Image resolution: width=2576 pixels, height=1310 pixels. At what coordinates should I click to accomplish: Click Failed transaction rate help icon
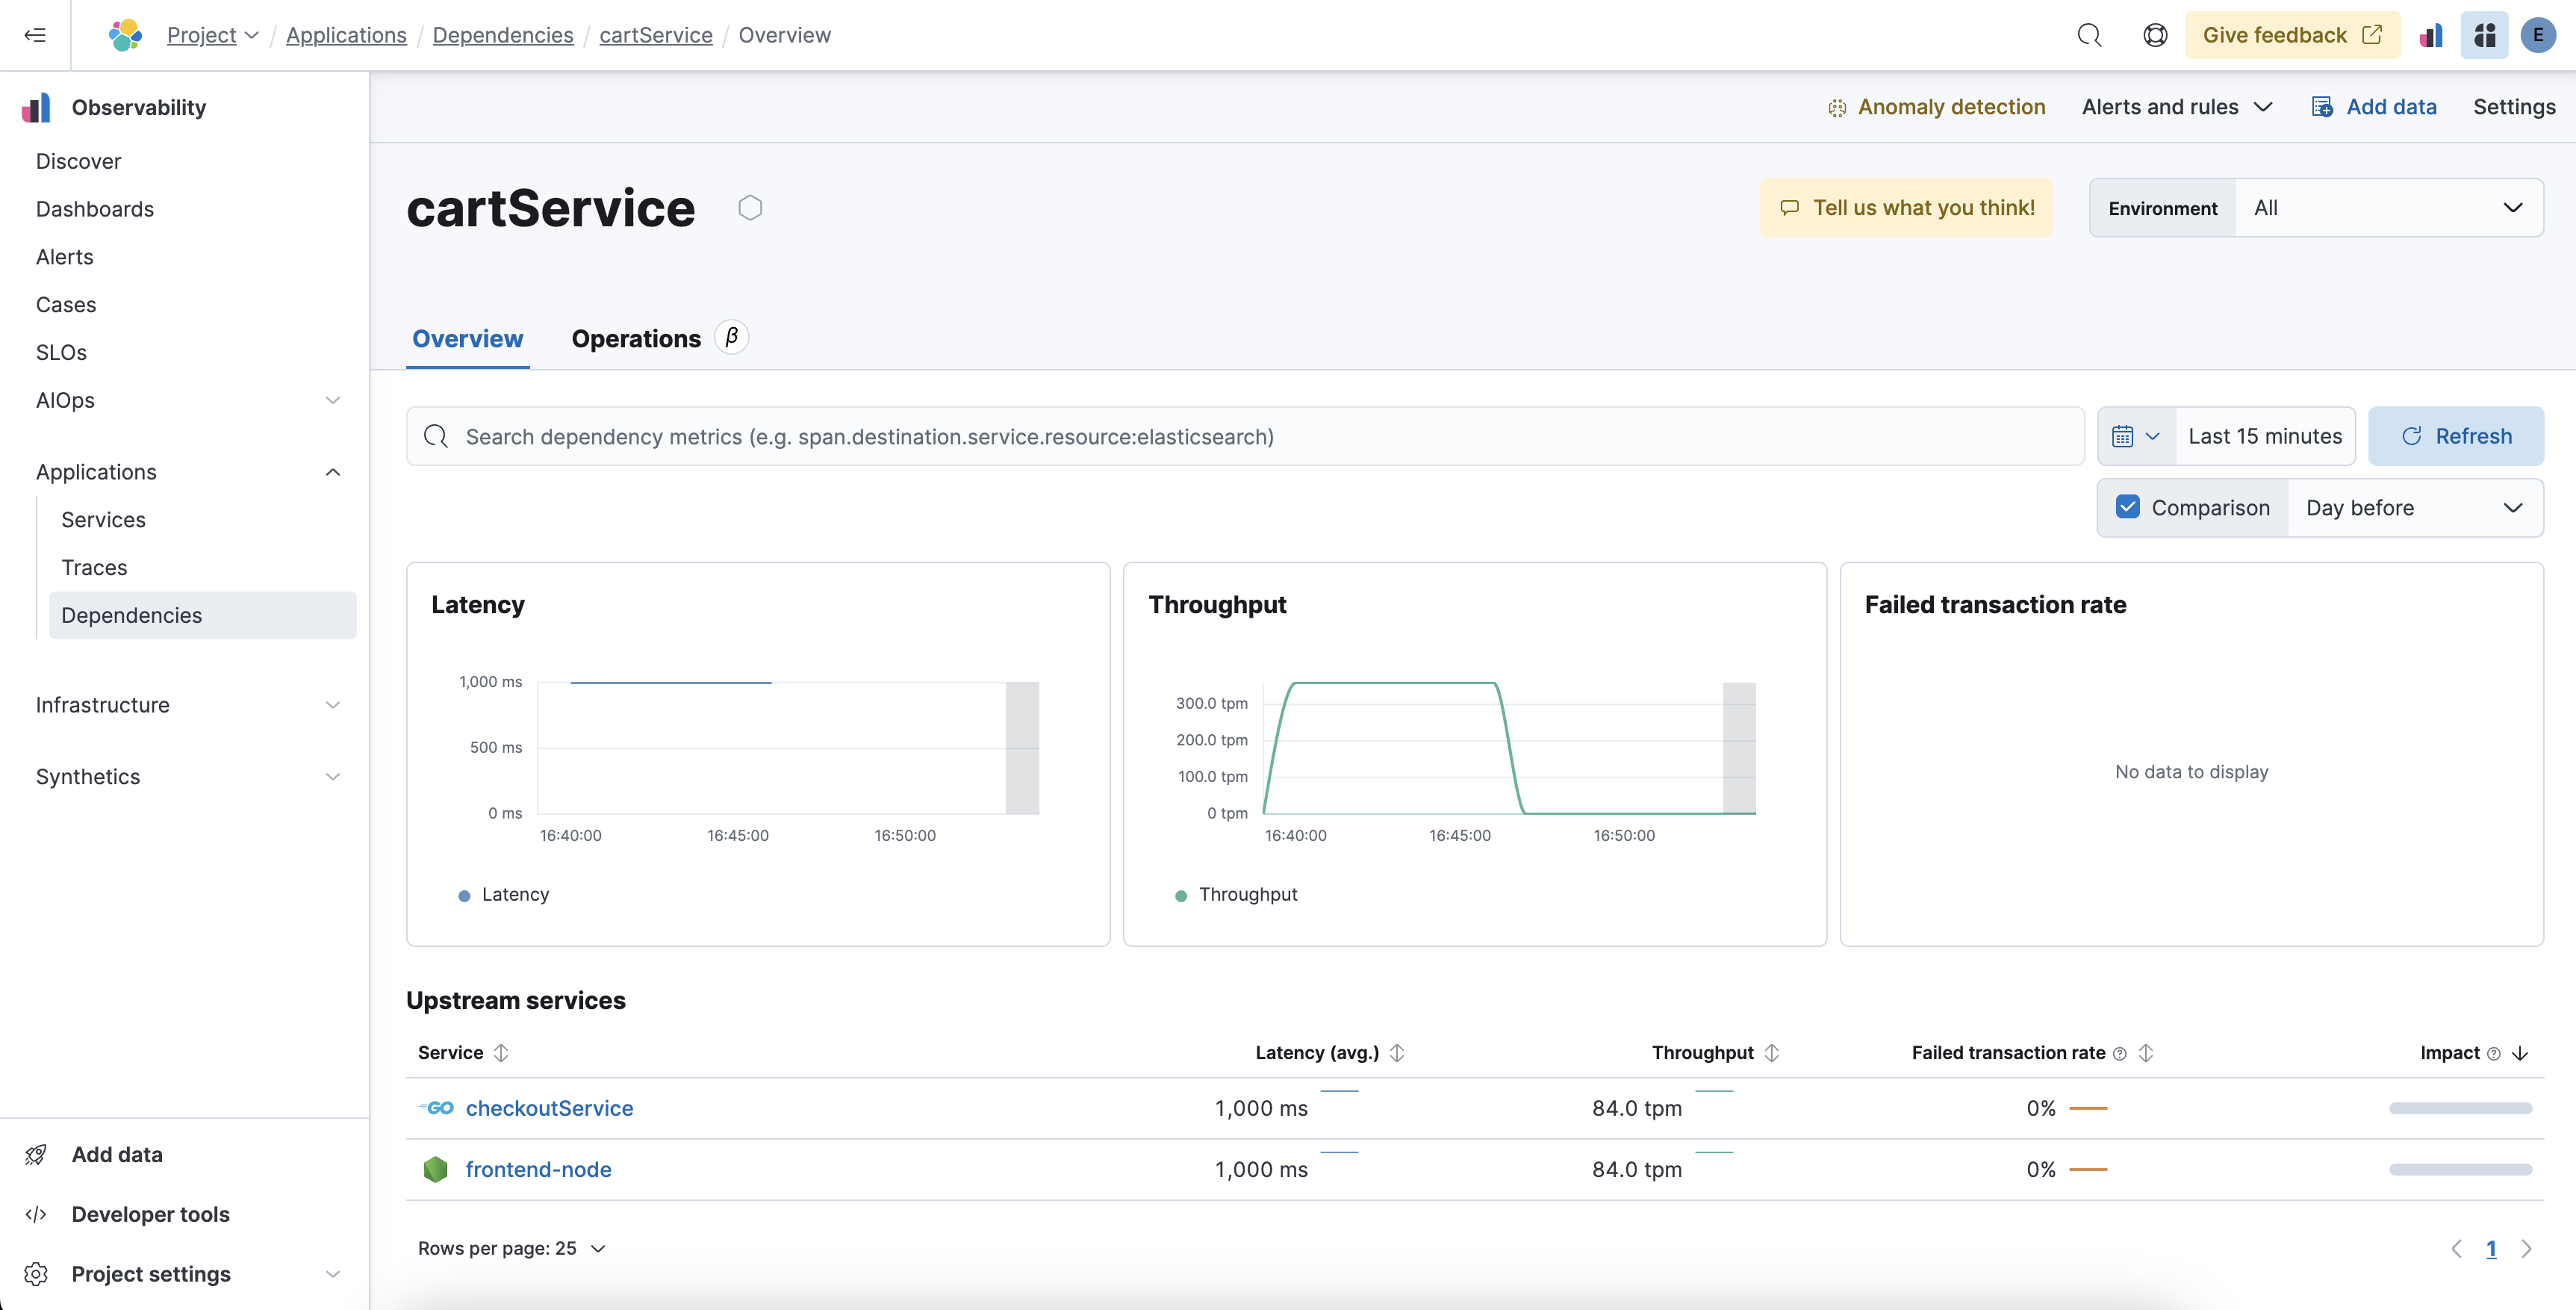pyautogui.click(x=2119, y=1053)
